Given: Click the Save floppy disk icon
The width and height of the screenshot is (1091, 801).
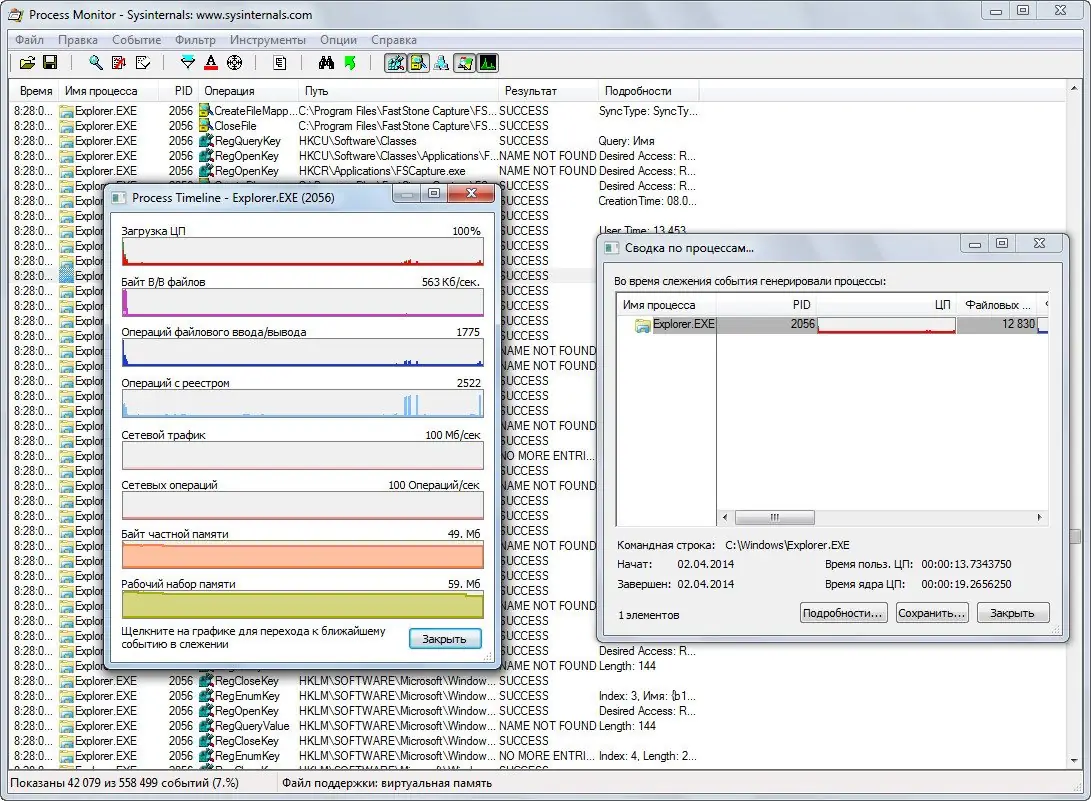Looking at the screenshot, I should tap(50, 63).
